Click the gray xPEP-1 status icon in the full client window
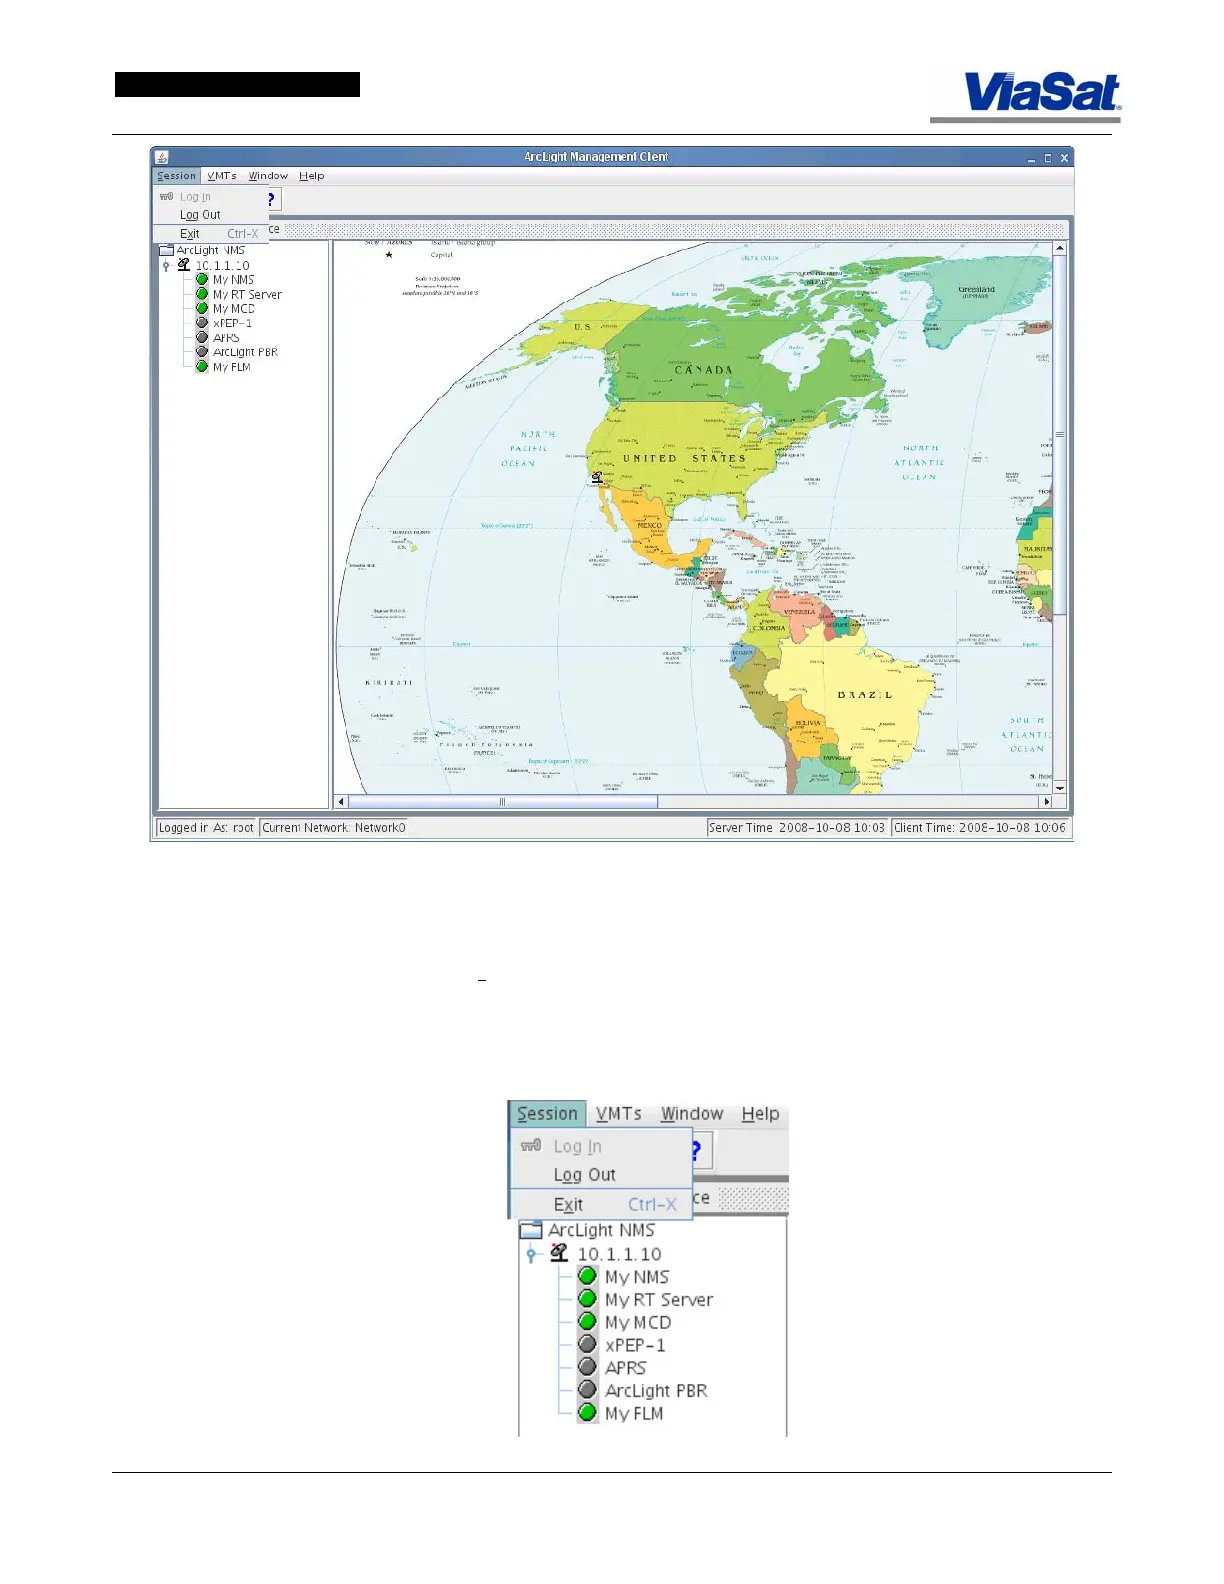The width and height of the screenshot is (1224, 1584). [202, 323]
